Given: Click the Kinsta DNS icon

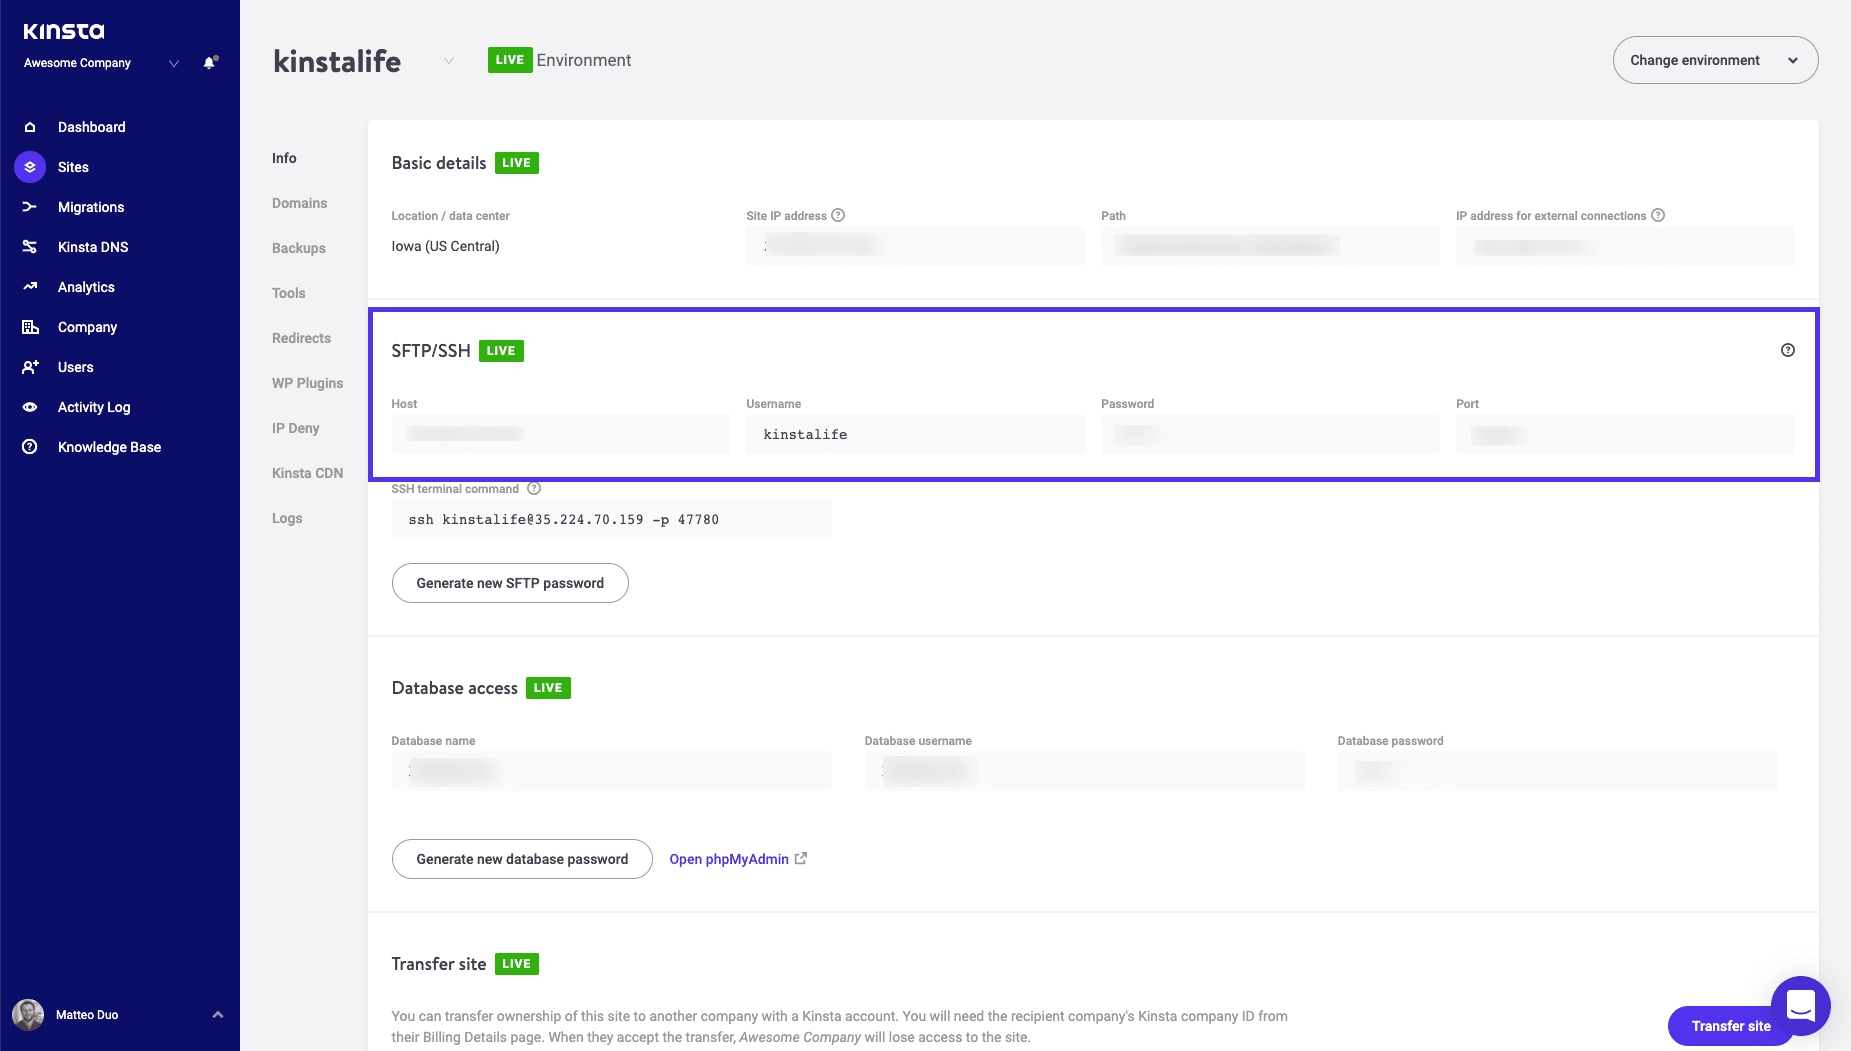Looking at the screenshot, I should coord(30,247).
